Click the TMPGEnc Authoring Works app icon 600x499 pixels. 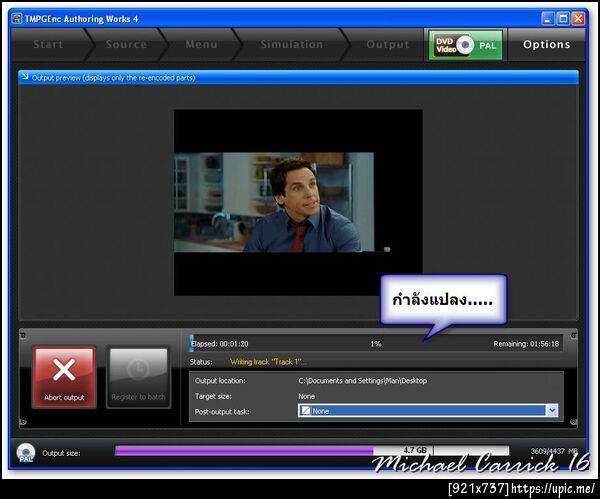[16, 18]
